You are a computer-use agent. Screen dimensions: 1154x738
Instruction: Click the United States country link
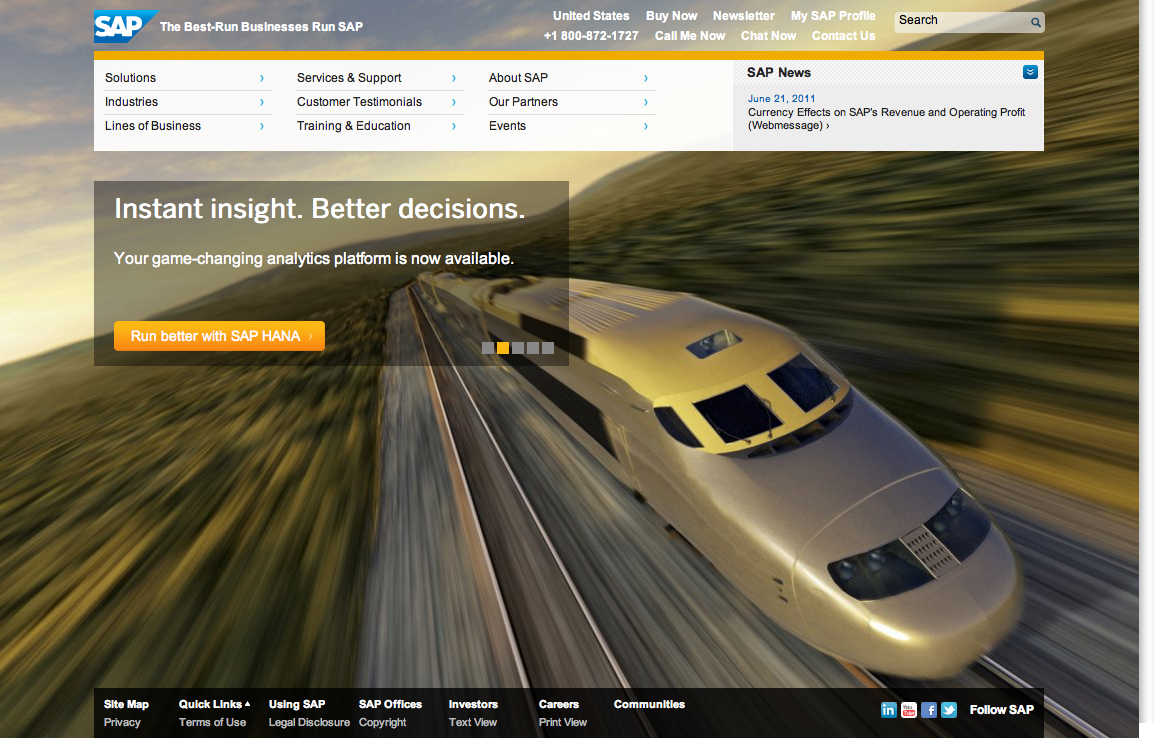591,15
